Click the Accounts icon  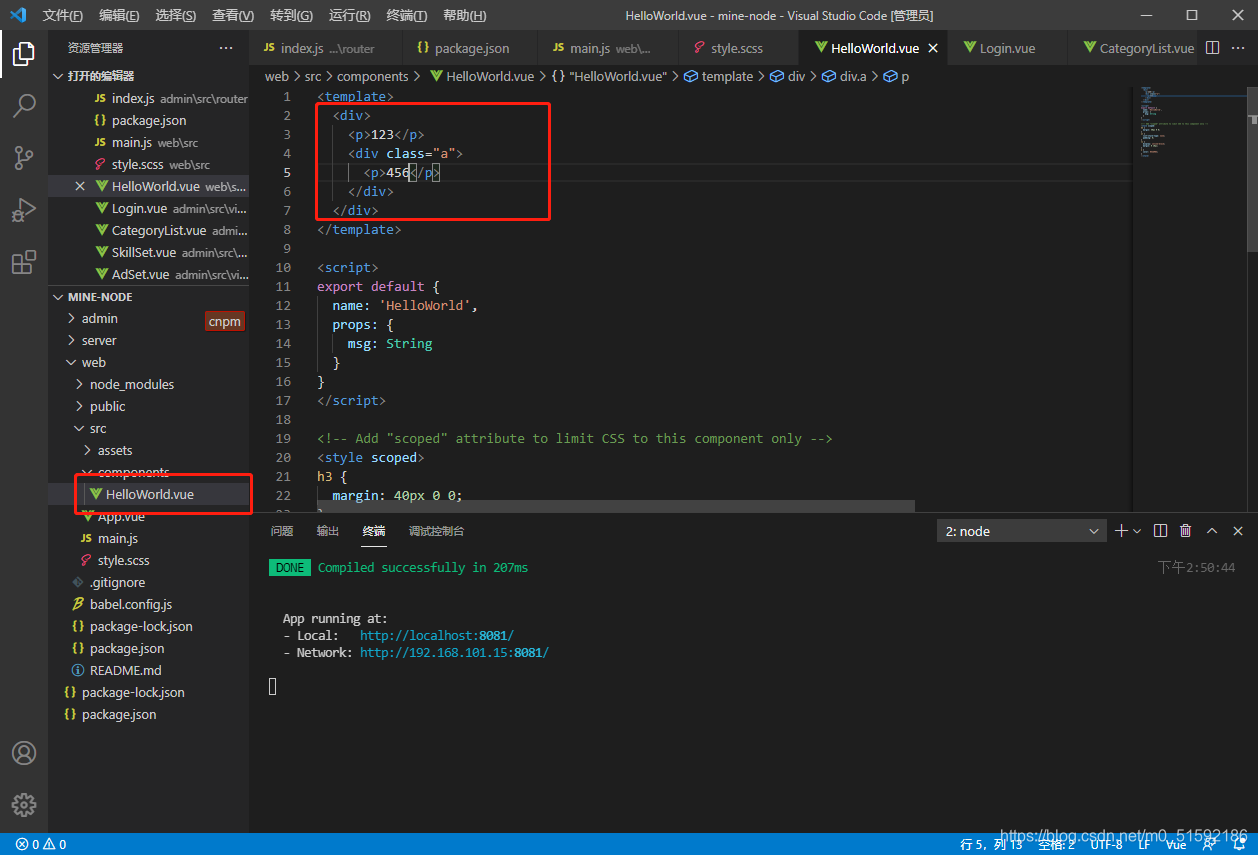tap(24, 753)
